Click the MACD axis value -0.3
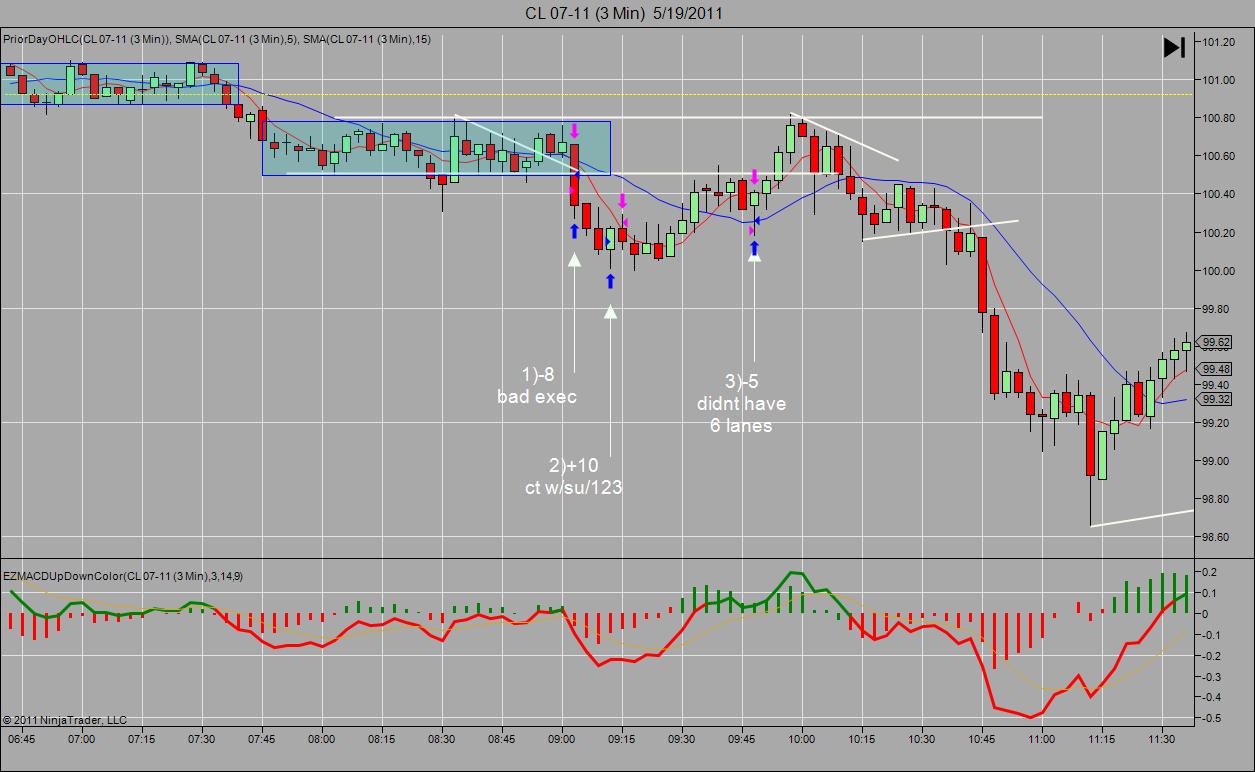Viewport: 1255px width, 772px height. (1212, 677)
